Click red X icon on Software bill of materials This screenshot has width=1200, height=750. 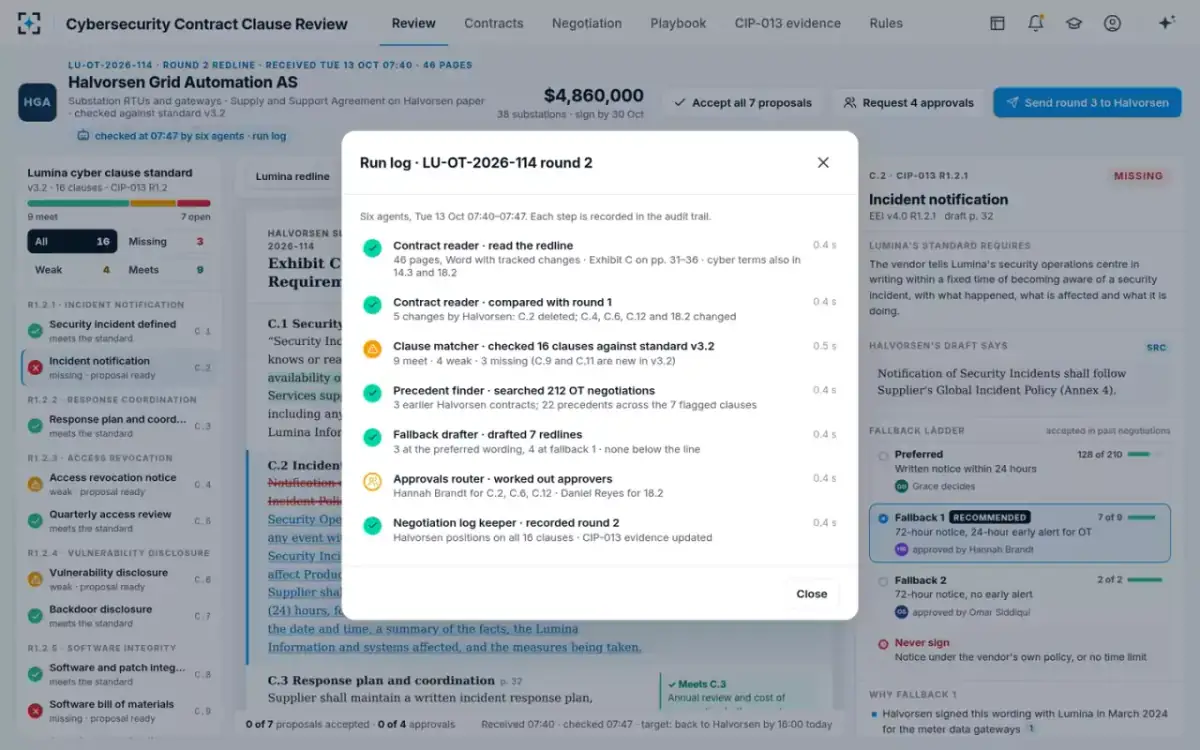[x=35, y=710]
